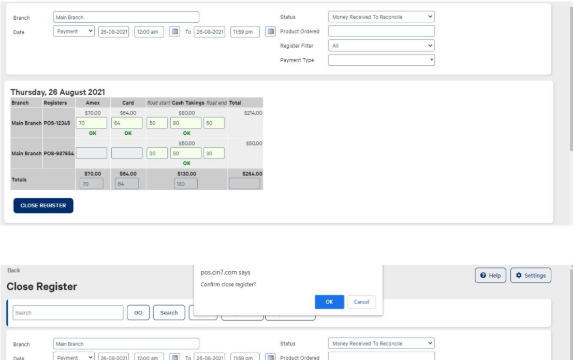Open the Register Filter dropdown
This screenshot has height=360, width=573.
pos(381,46)
